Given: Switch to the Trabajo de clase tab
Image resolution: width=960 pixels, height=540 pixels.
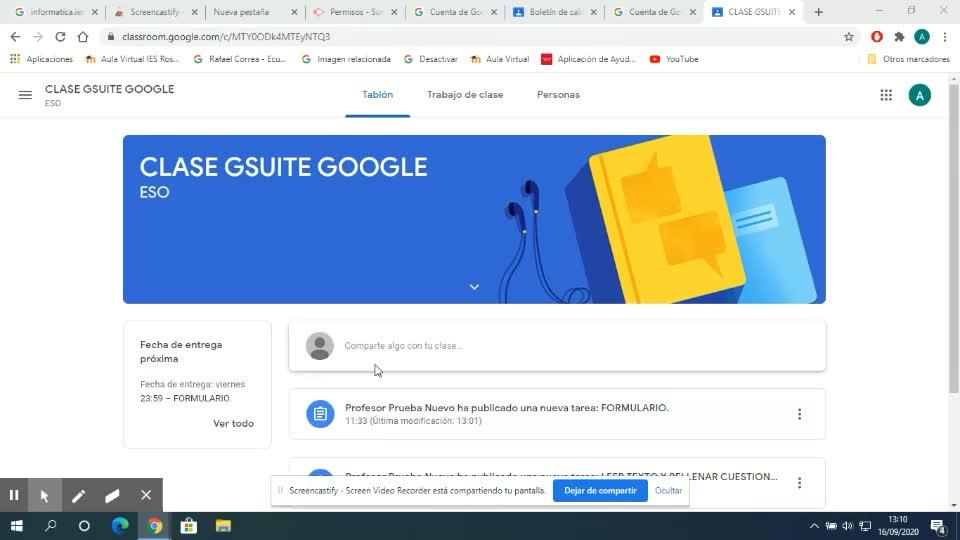Looking at the screenshot, I should [x=465, y=95].
